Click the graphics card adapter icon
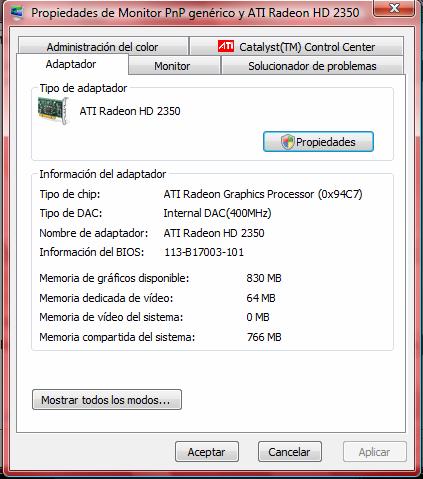 point(53,111)
